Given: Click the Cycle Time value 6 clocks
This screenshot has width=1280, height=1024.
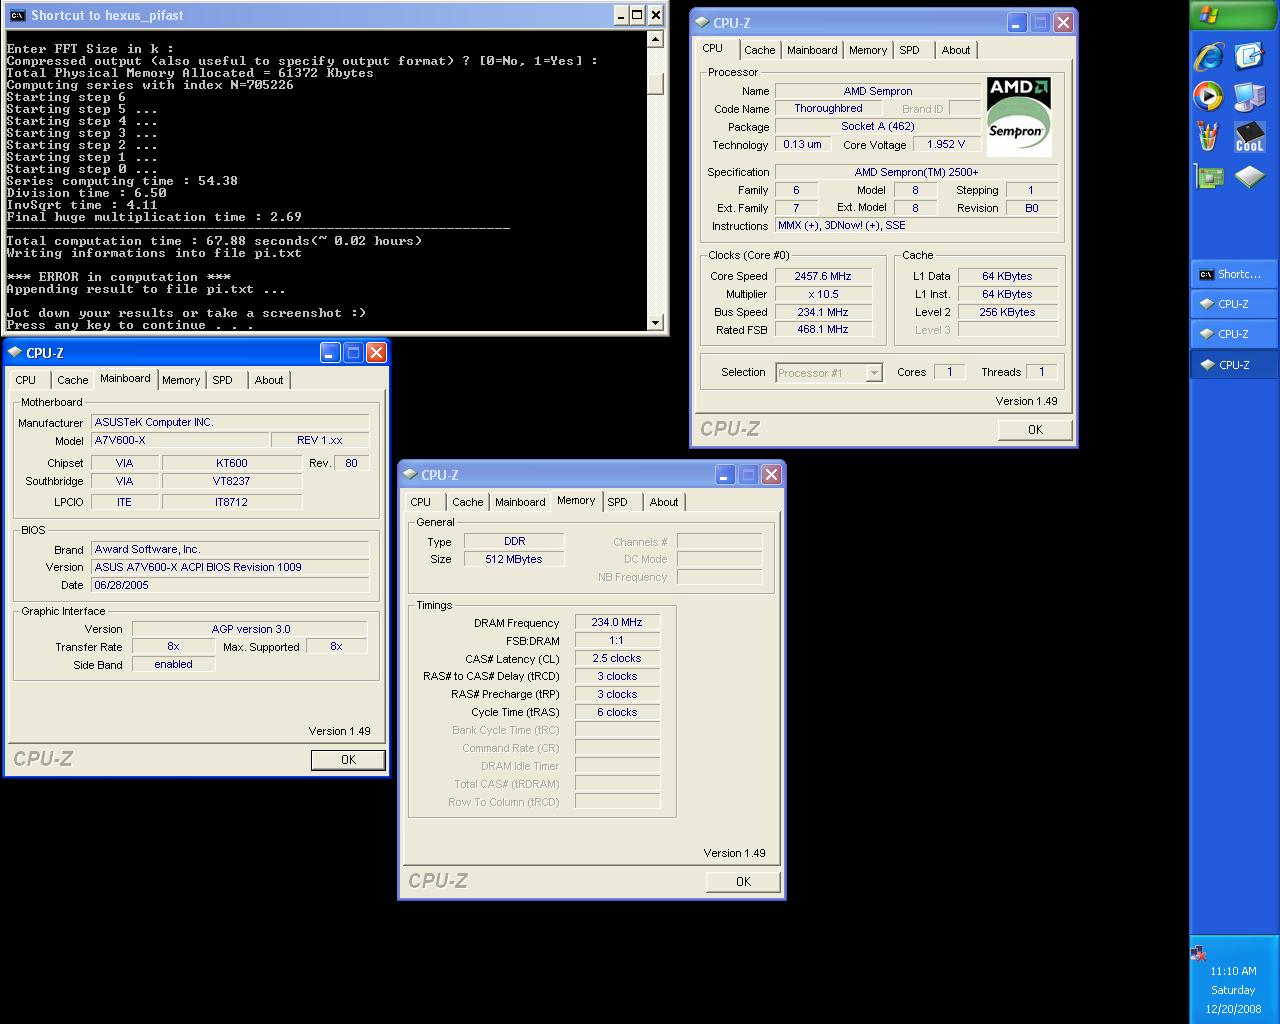Looking at the screenshot, I should [x=617, y=712].
